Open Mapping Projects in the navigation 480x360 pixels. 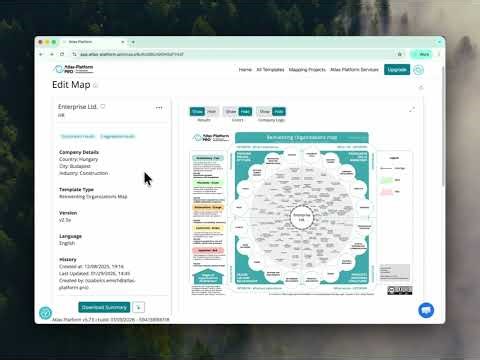307,70
